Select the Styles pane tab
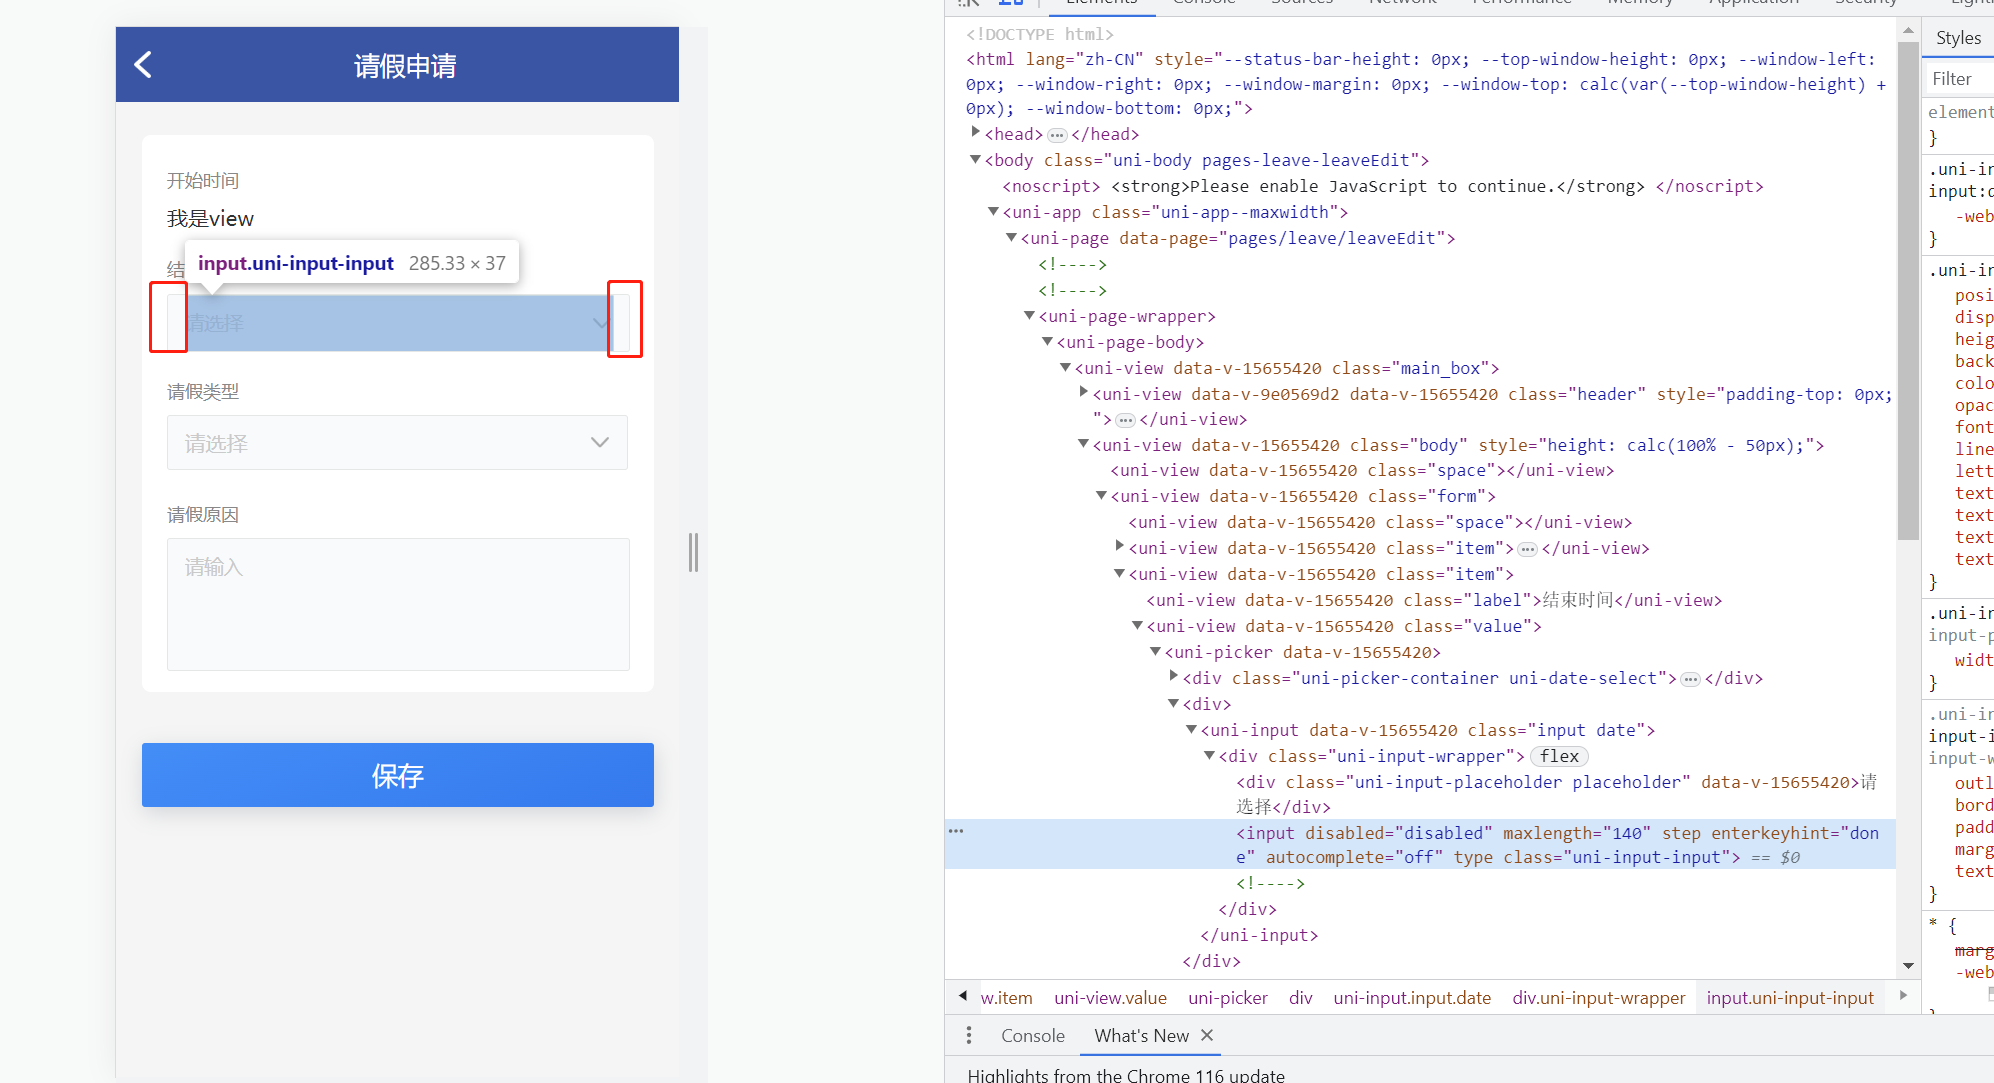Screen dimensions: 1994x1083 click(x=1957, y=38)
